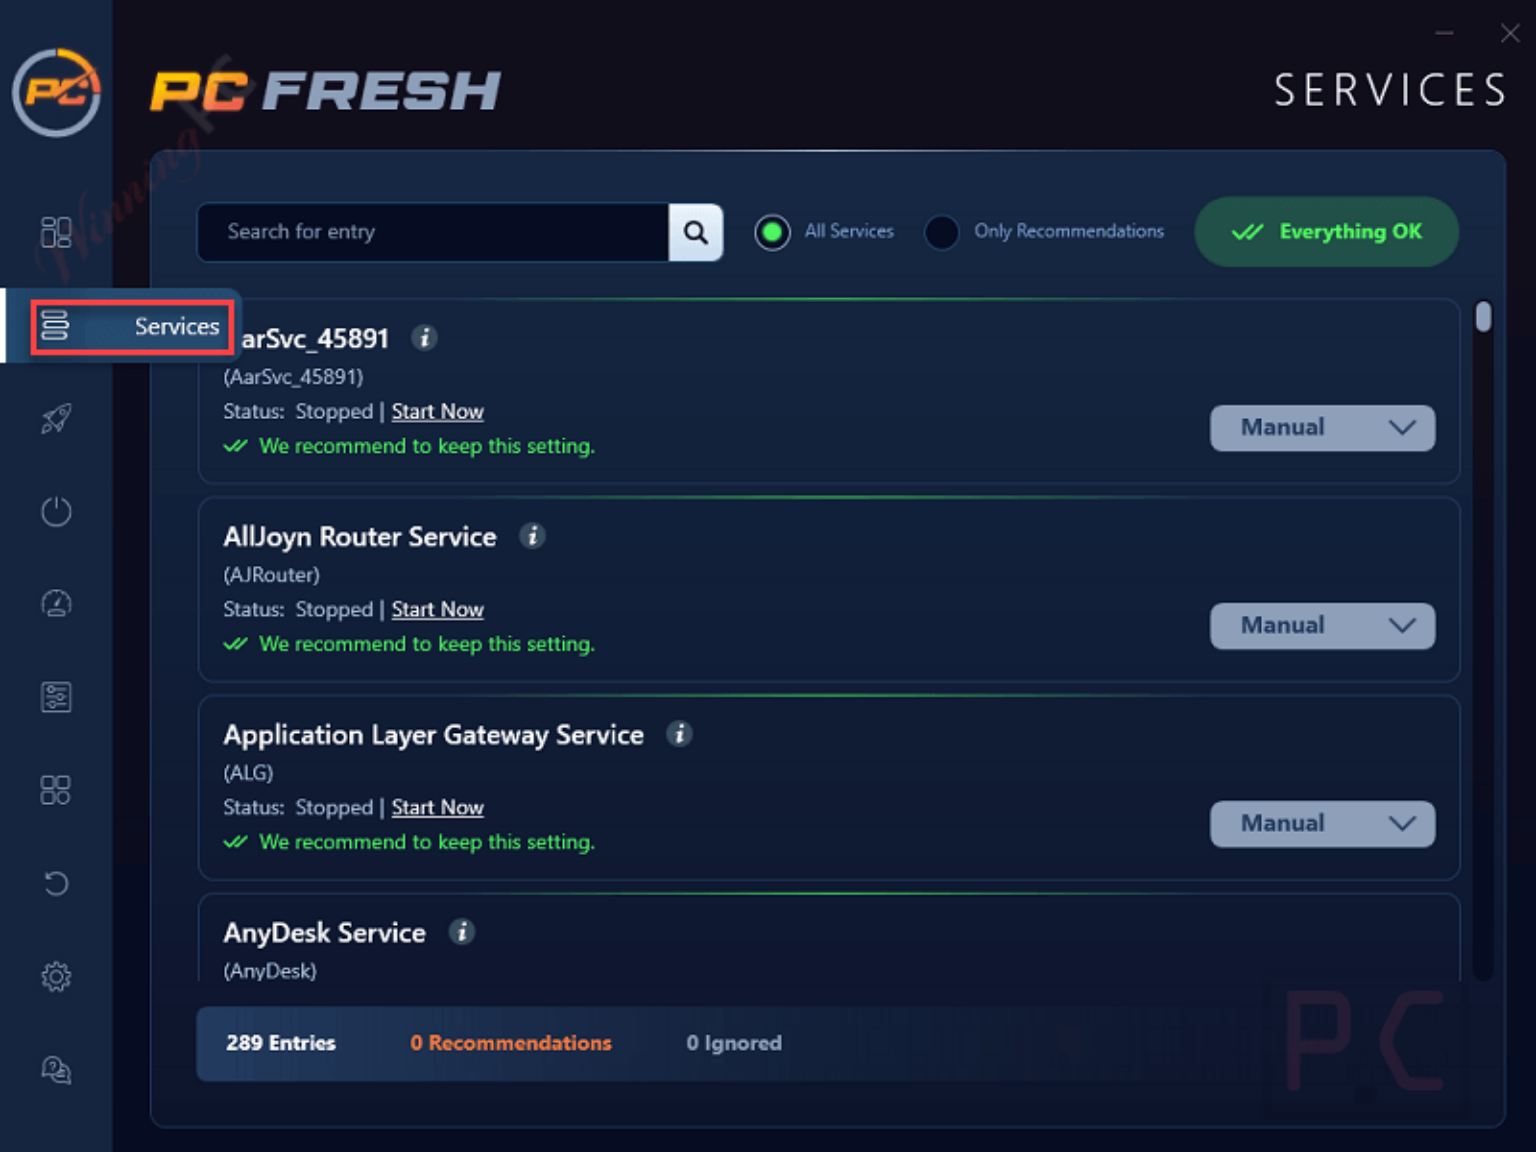Click the restore/undo icon in sidebar
Image resolution: width=1536 pixels, height=1152 pixels.
coord(56,883)
